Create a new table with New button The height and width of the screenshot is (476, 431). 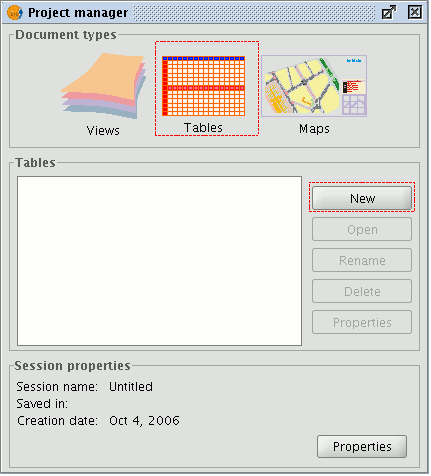coord(362,198)
